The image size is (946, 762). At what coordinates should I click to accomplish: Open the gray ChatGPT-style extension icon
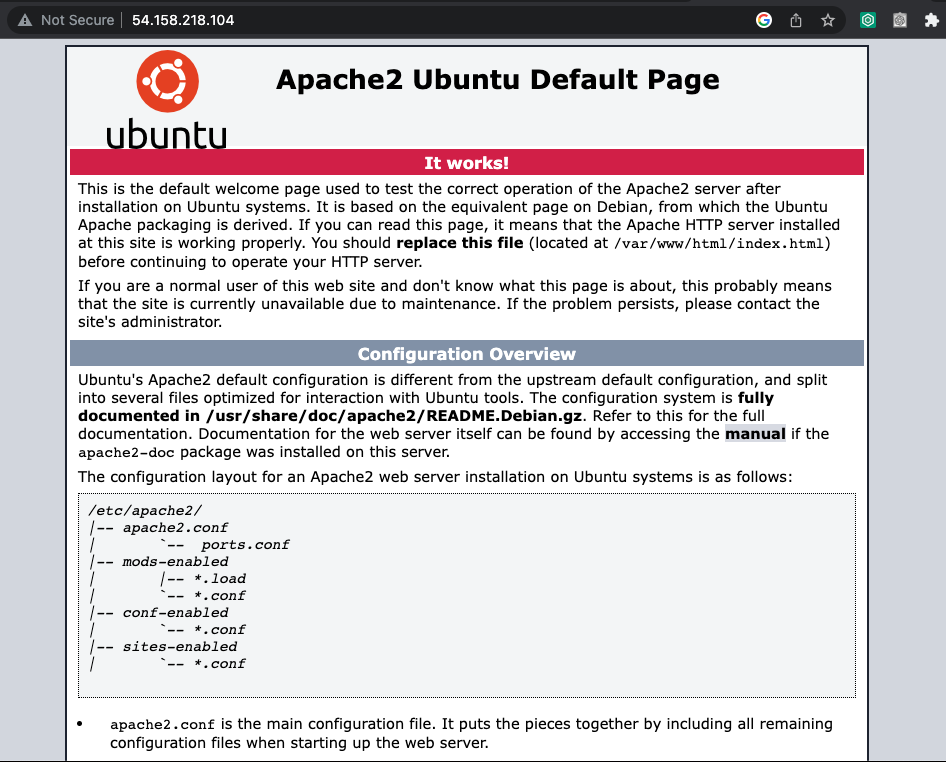pyautogui.click(x=900, y=20)
